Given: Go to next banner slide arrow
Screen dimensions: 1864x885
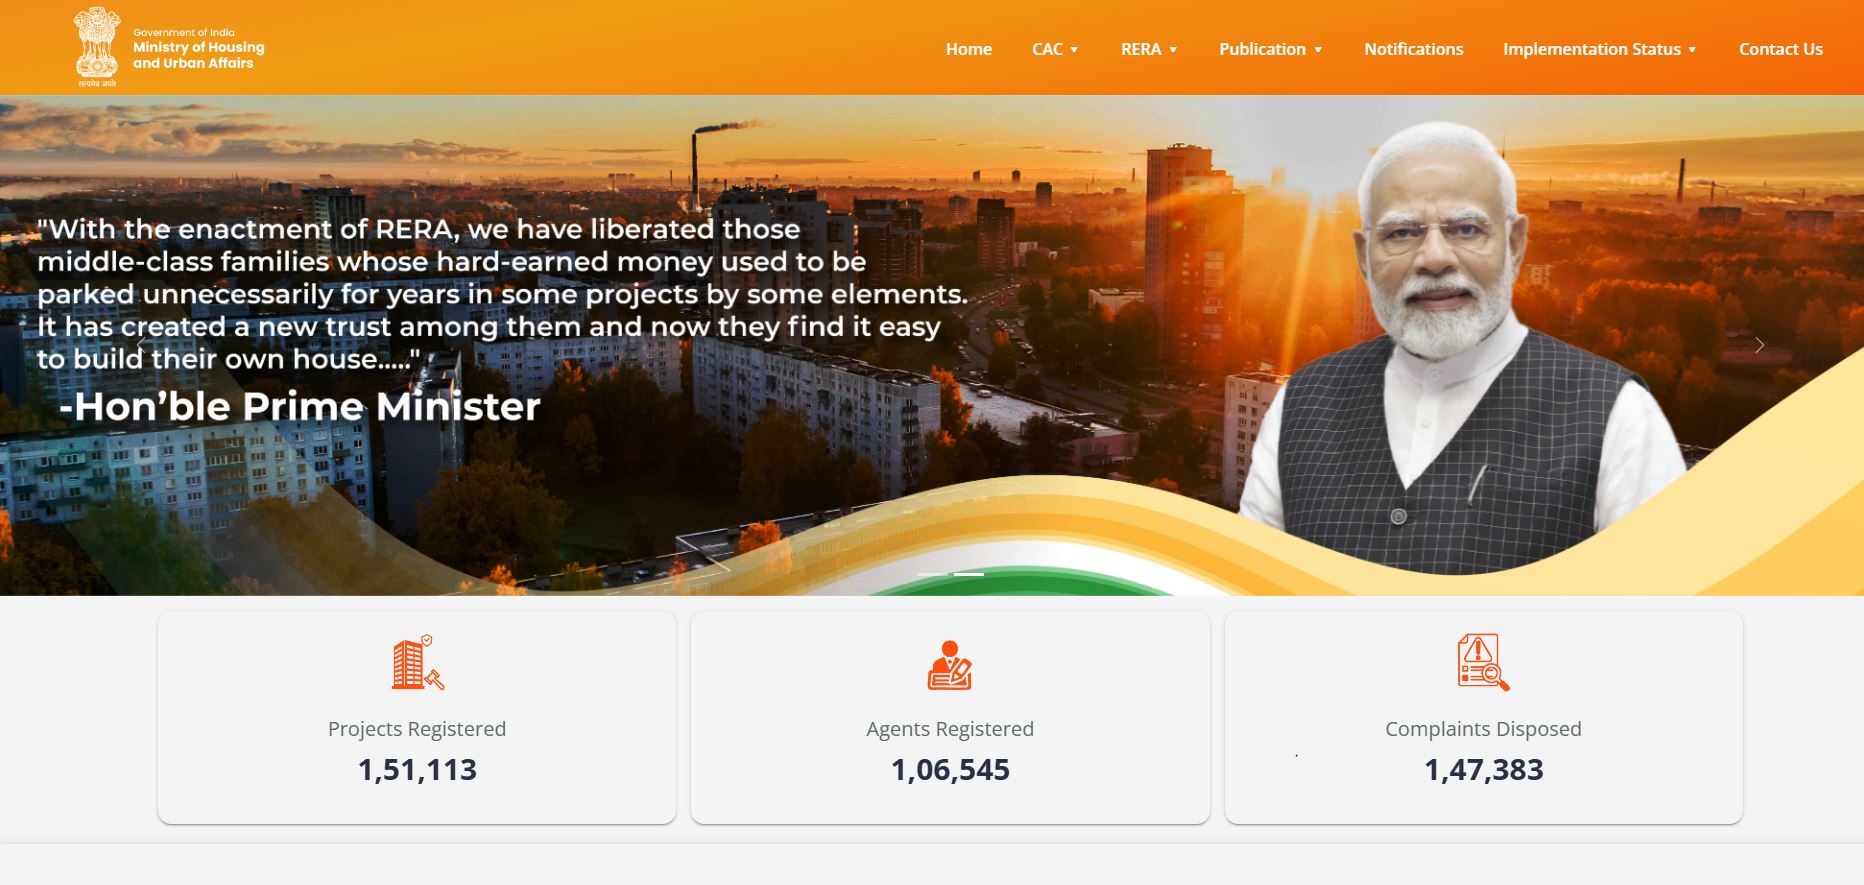Looking at the screenshot, I should 1759,345.
